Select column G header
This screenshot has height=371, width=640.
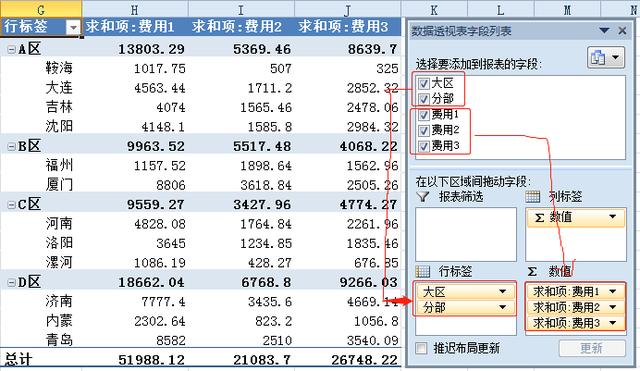tap(41, 9)
